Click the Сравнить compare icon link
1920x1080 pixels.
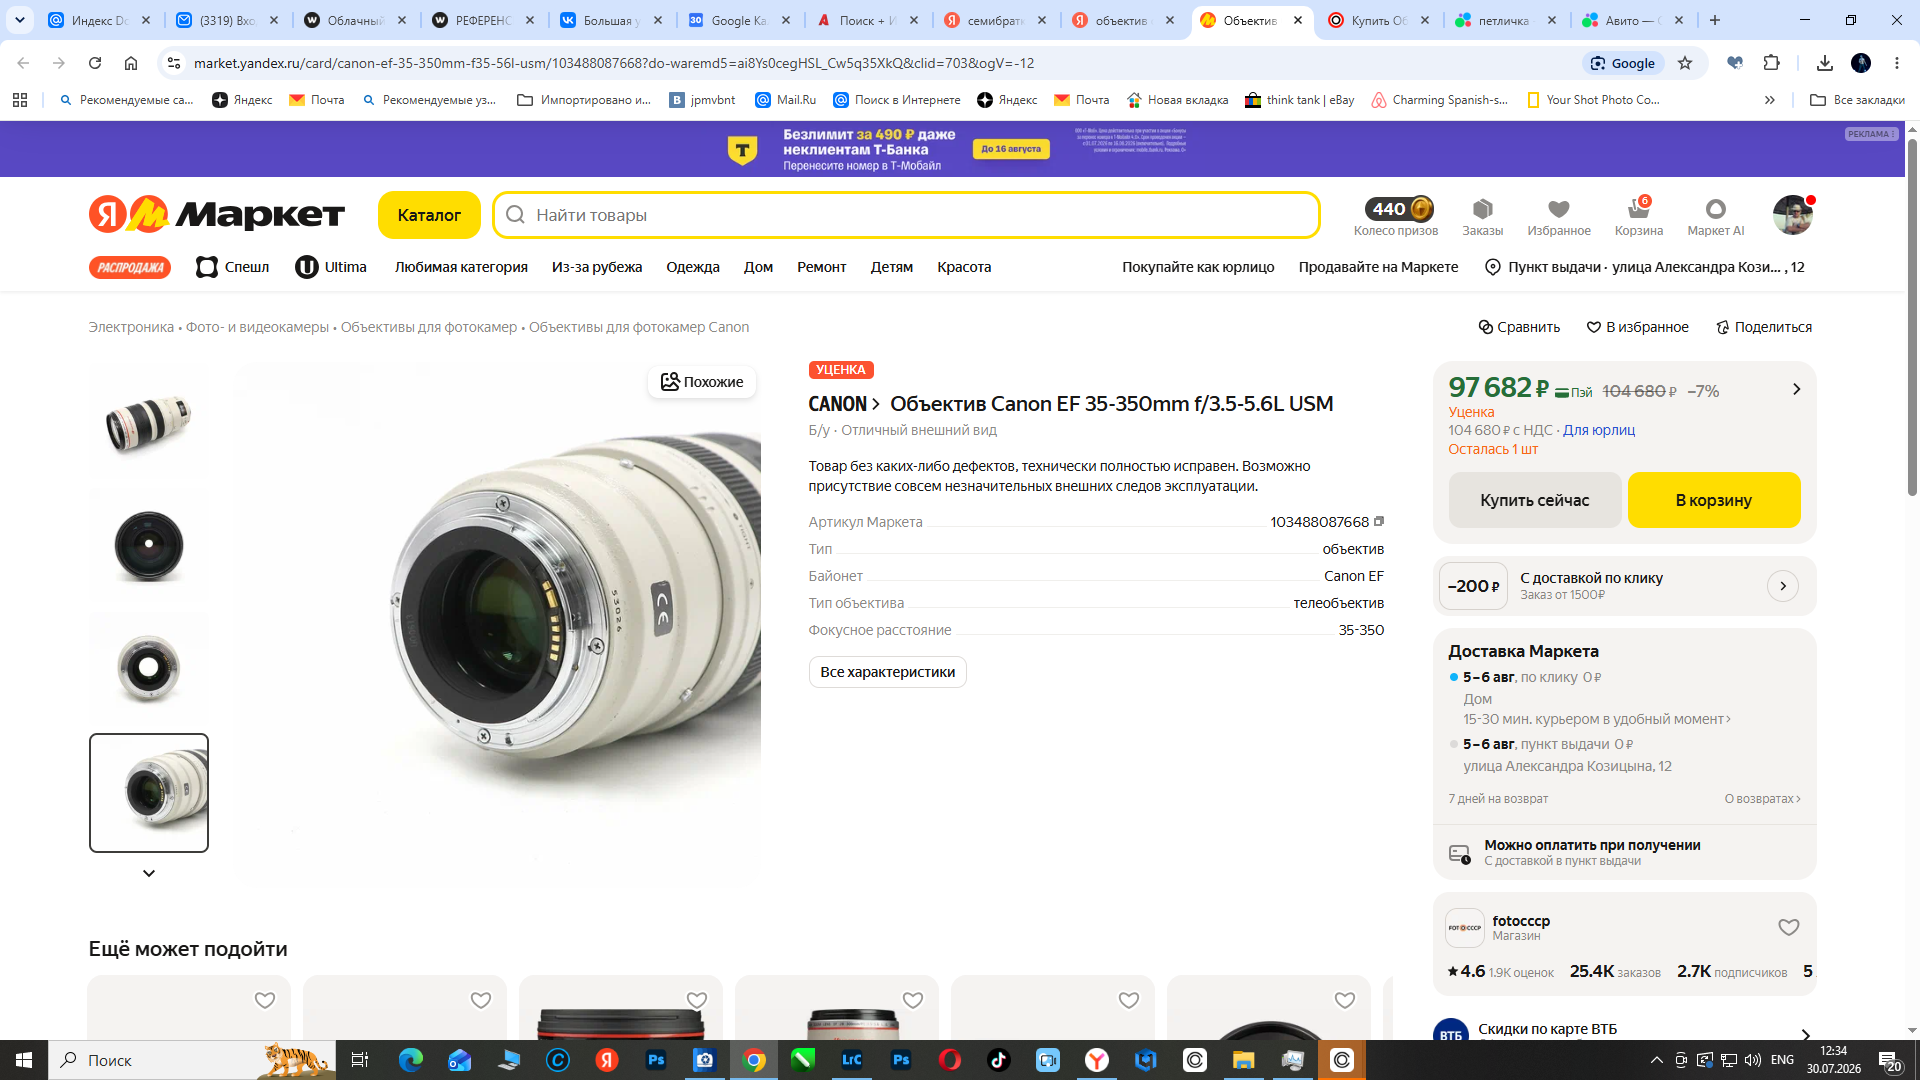(1519, 327)
